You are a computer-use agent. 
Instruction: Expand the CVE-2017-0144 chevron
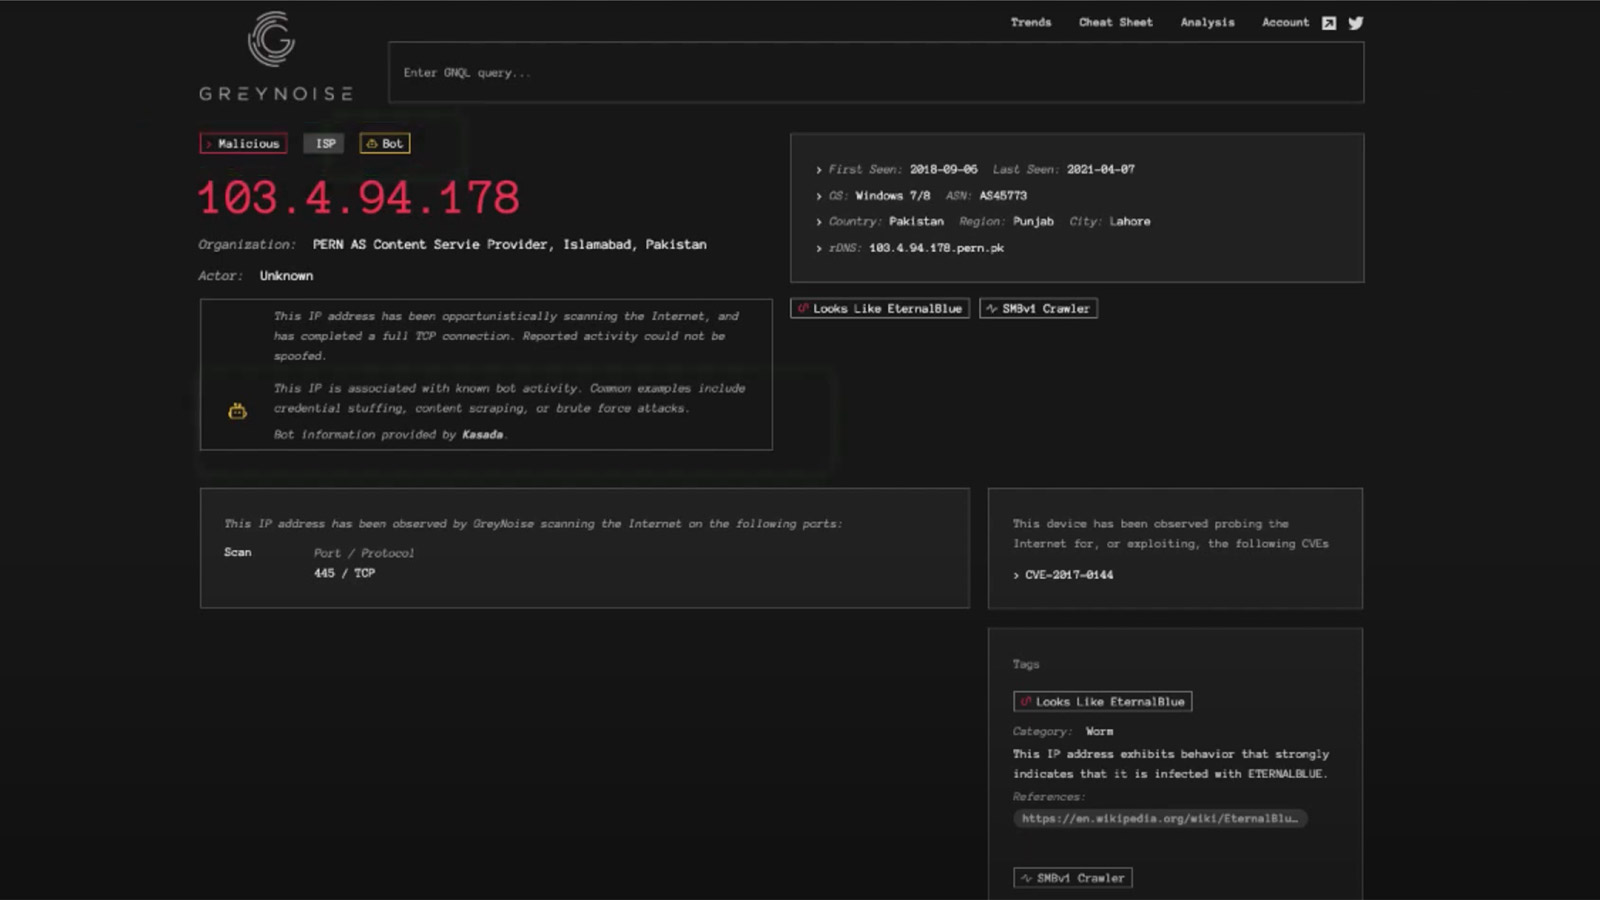(1016, 575)
